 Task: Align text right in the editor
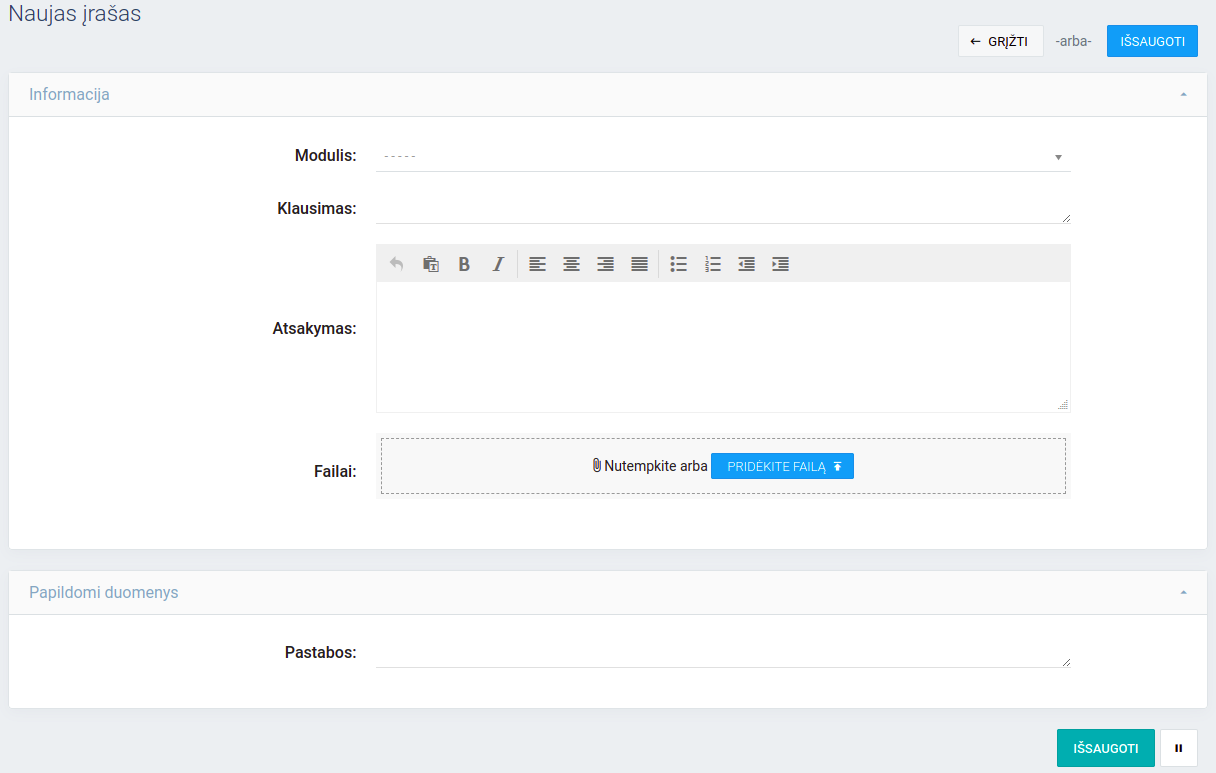tap(605, 264)
